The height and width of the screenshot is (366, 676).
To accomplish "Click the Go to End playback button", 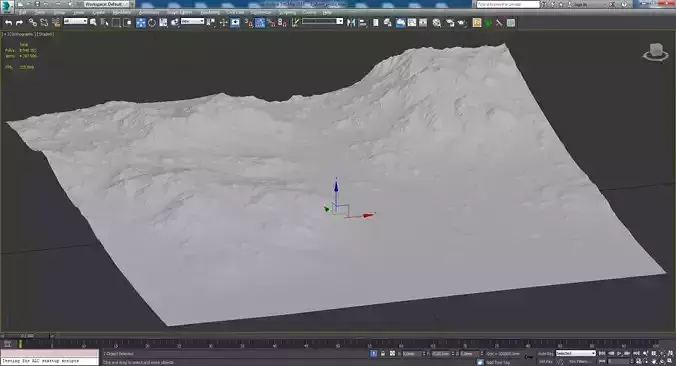I will click(636, 353).
